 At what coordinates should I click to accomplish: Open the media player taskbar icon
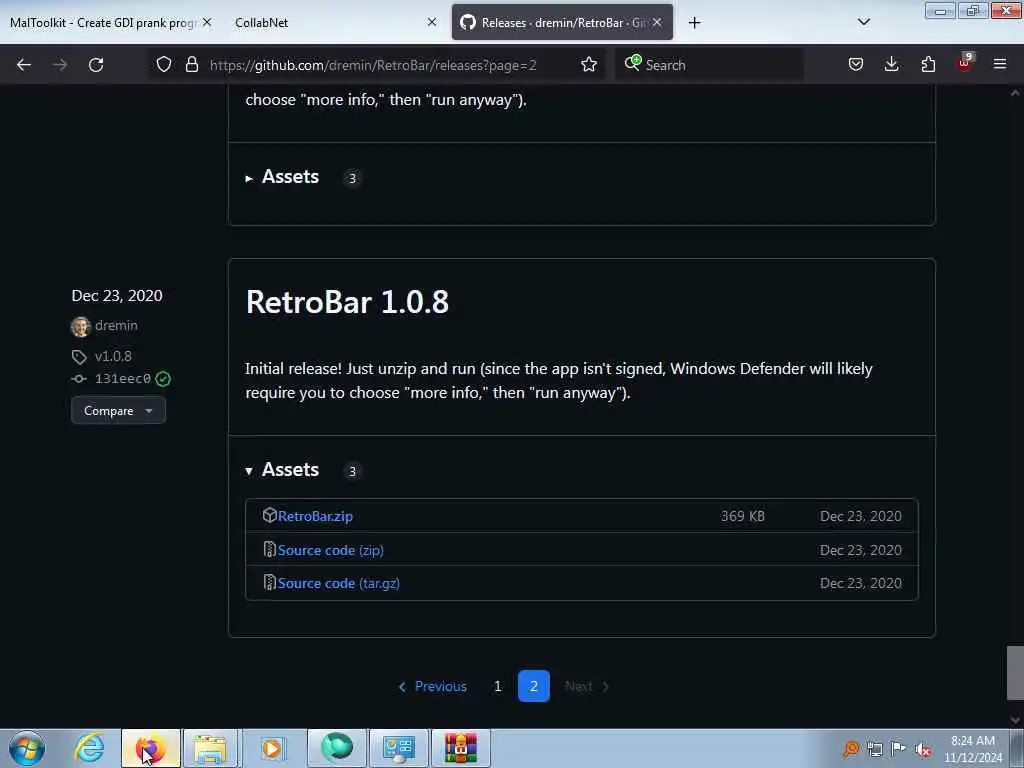pyautogui.click(x=272, y=748)
